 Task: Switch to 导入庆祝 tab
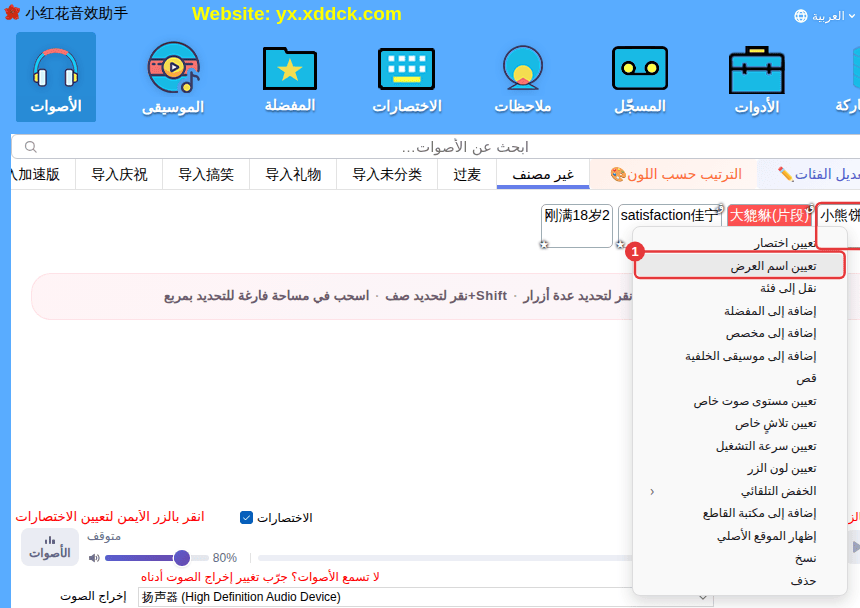coord(119,174)
